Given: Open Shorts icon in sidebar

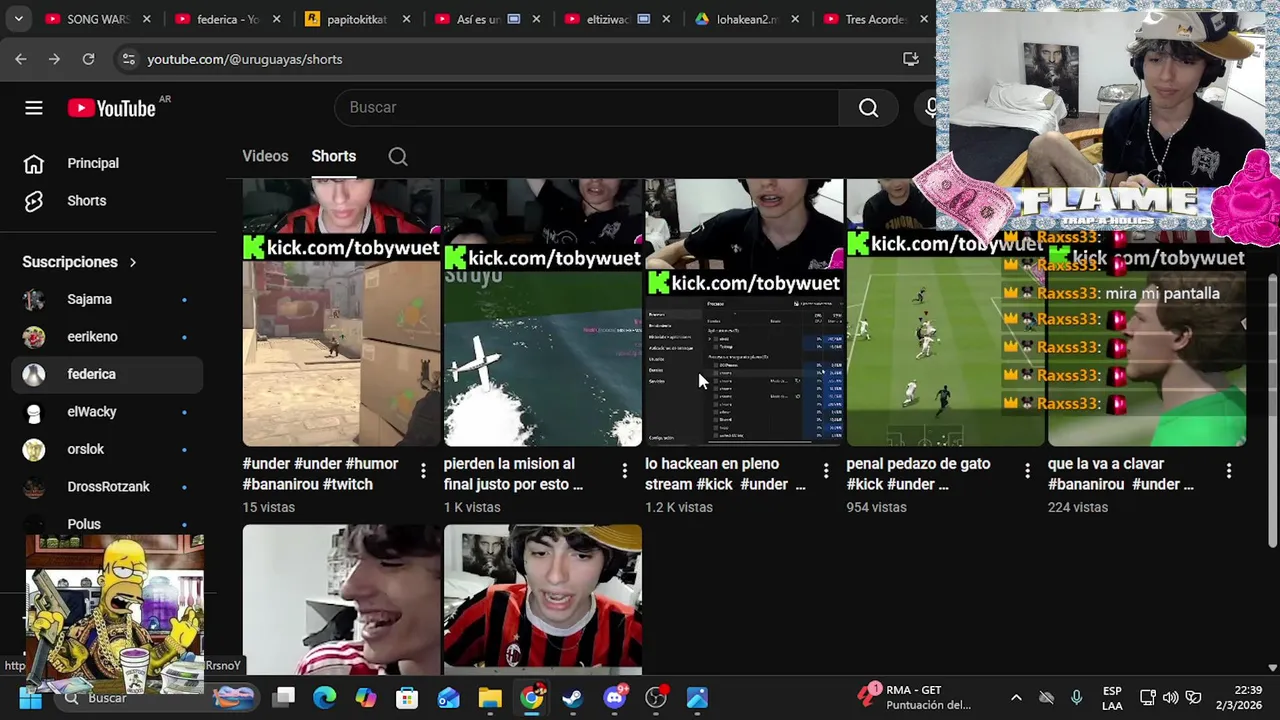Looking at the screenshot, I should pyautogui.click(x=34, y=201).
